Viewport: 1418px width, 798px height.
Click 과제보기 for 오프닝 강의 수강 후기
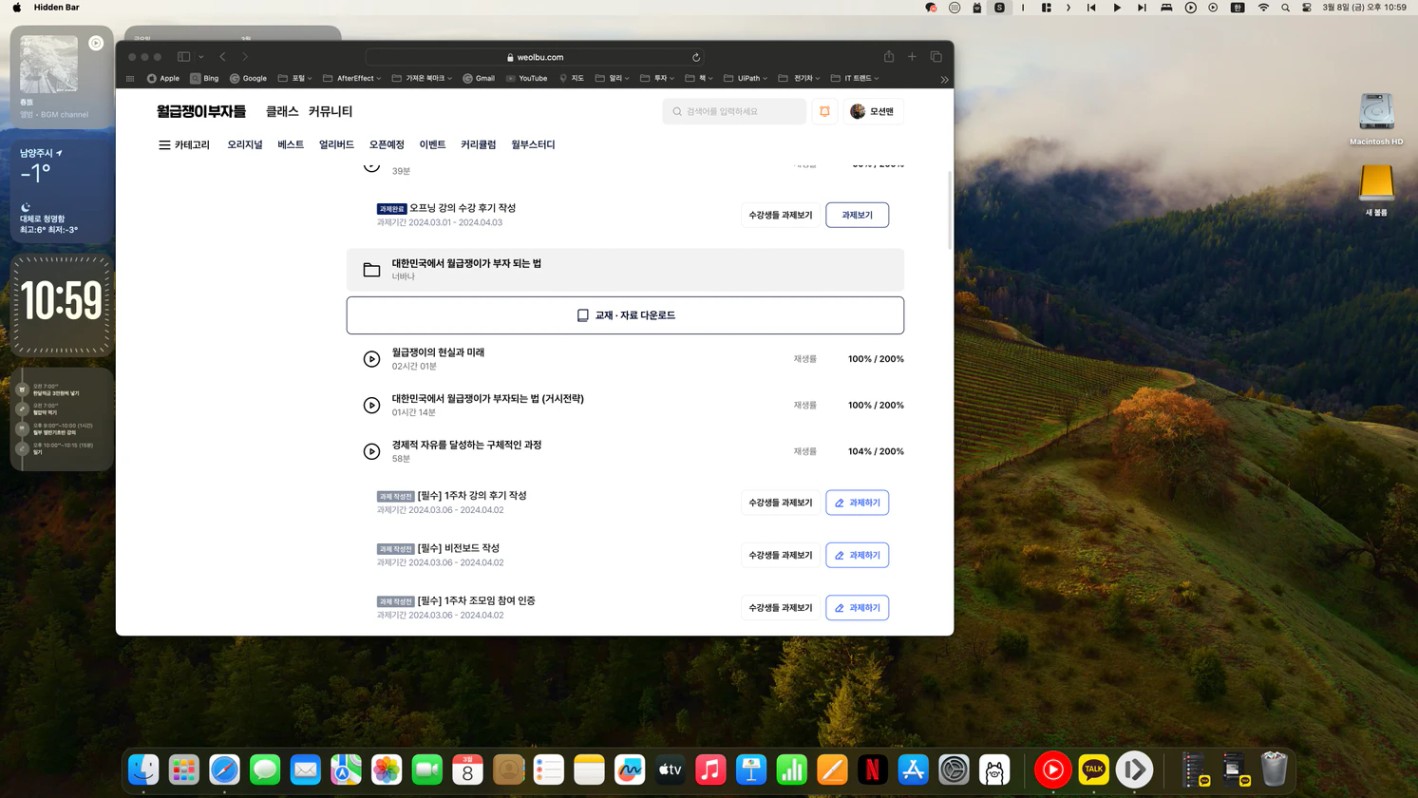point(857,215)
